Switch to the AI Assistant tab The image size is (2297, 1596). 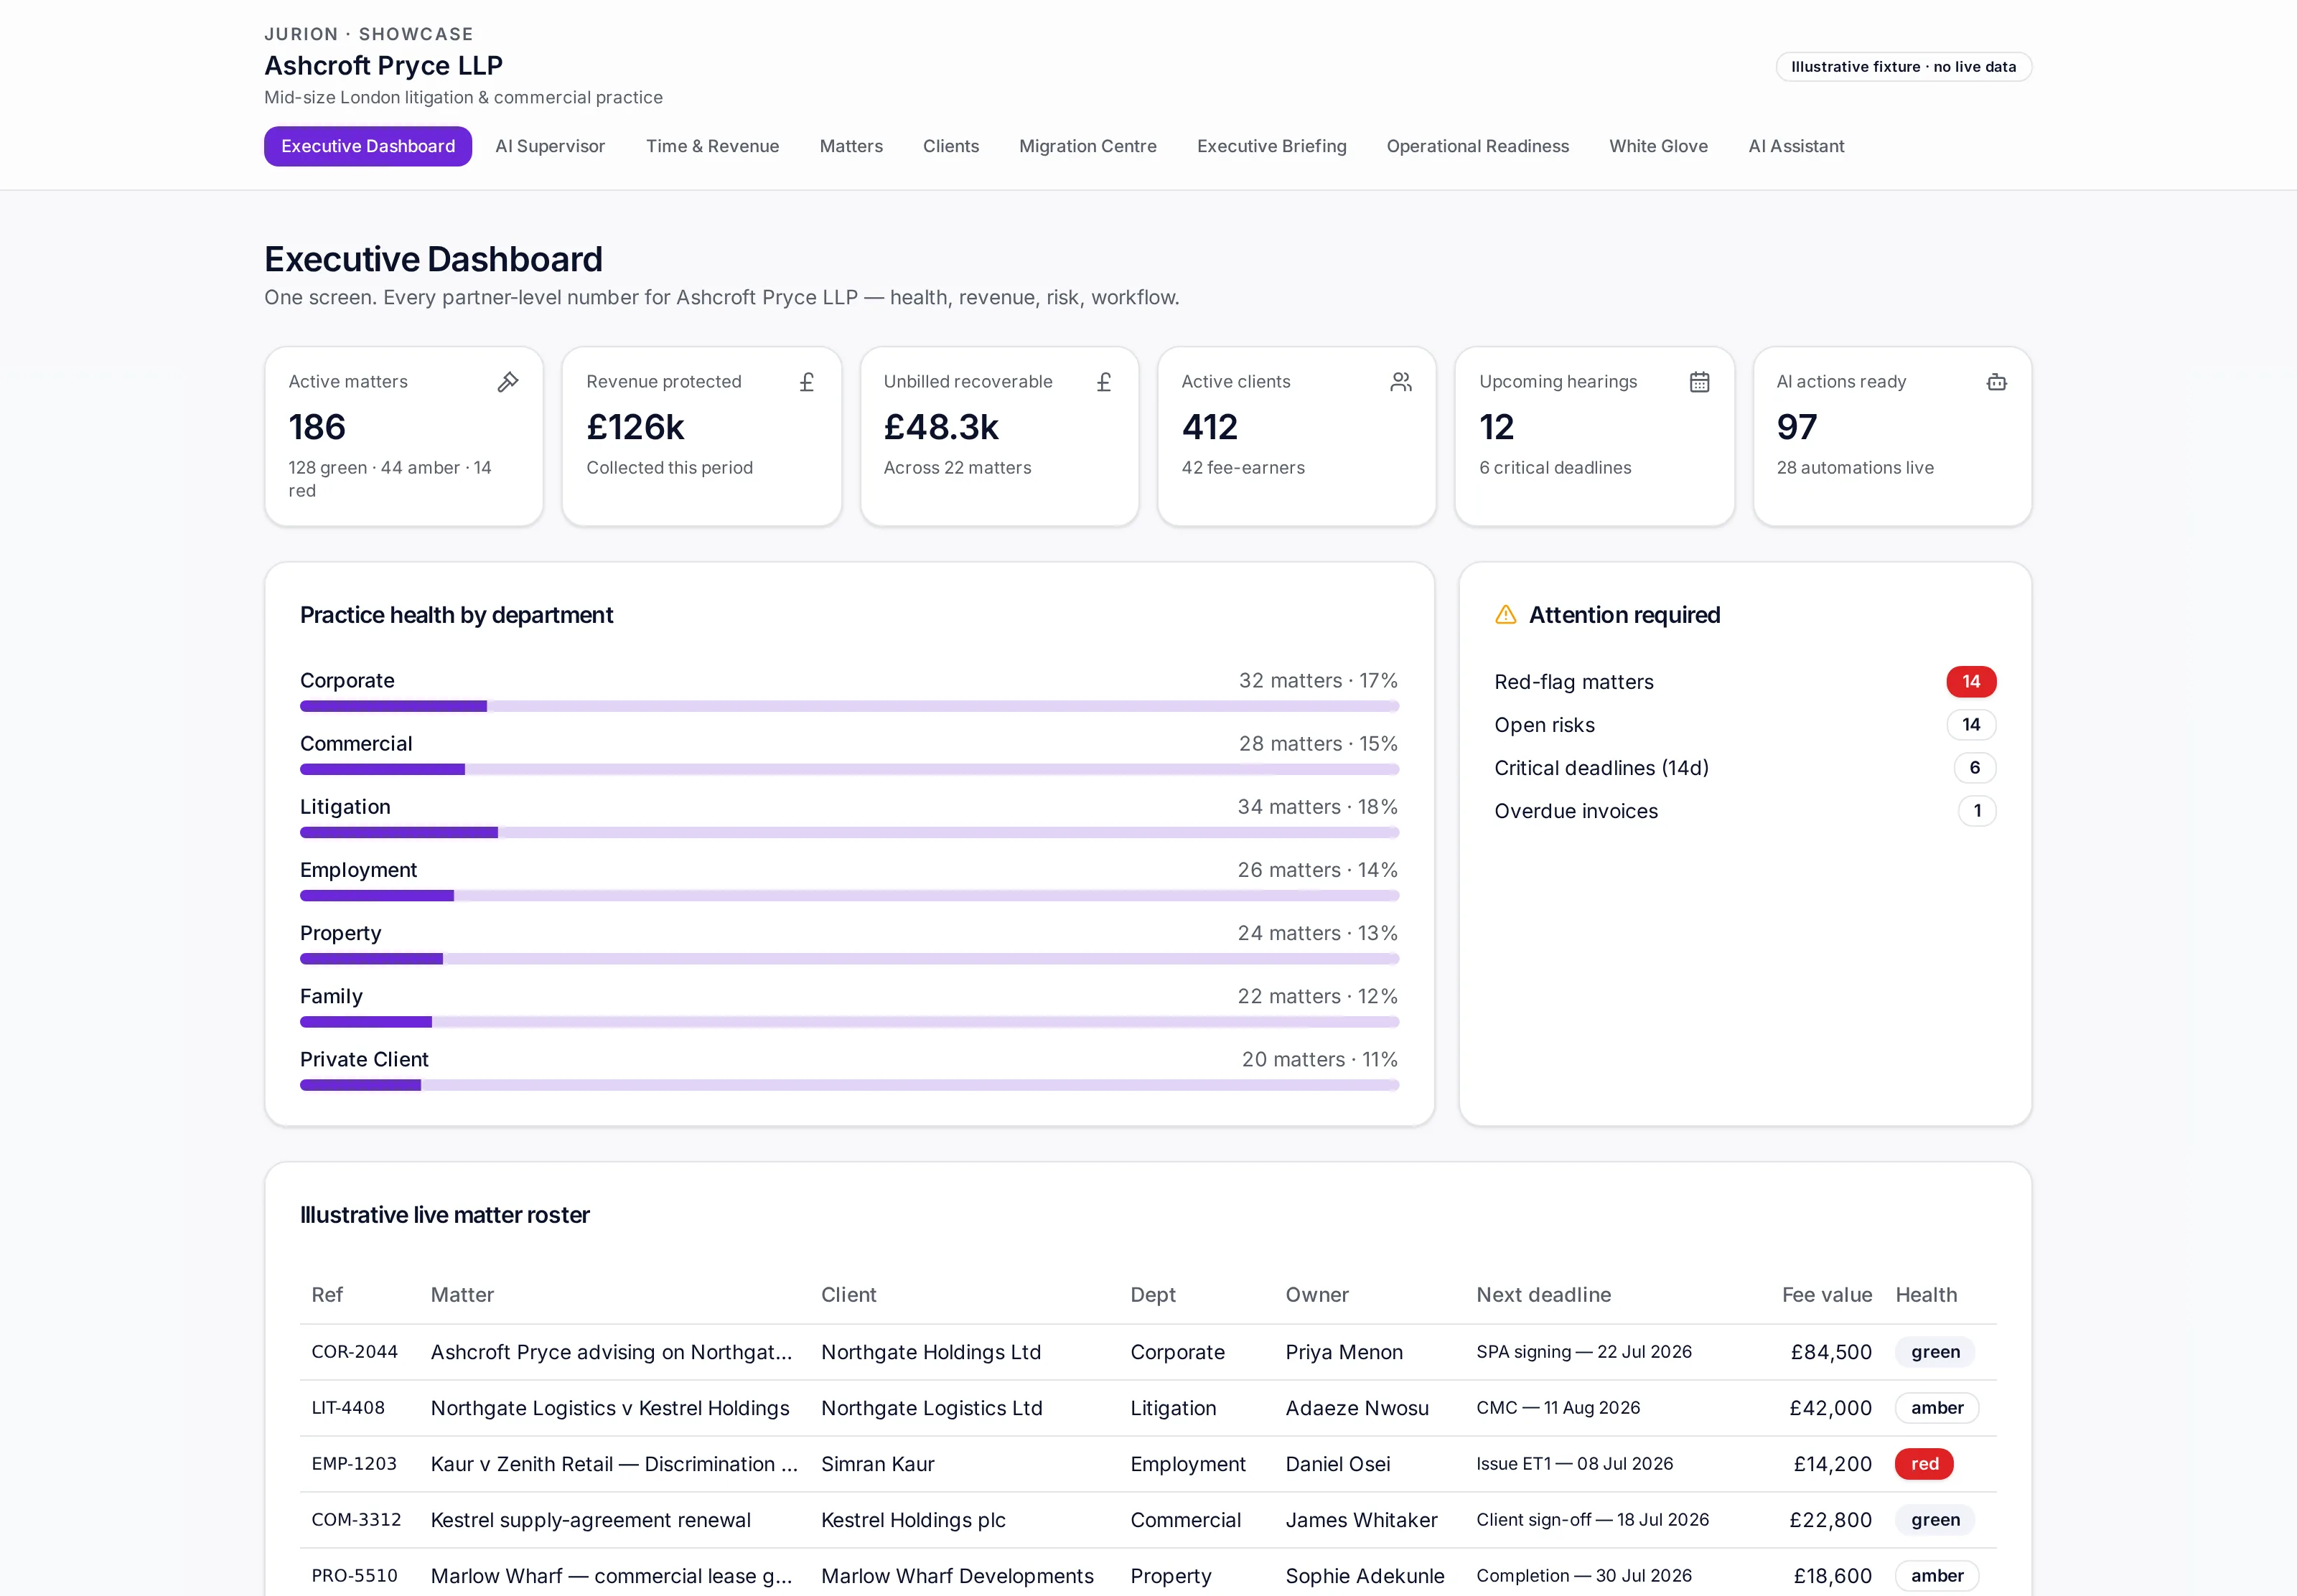(x=1796, y=146)
